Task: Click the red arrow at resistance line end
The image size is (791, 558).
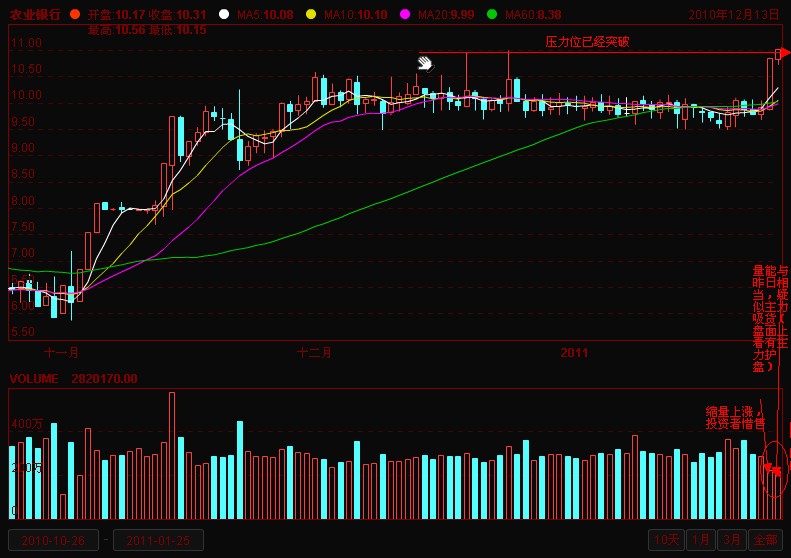Action: pyautogui.click(x=783, y=53)
